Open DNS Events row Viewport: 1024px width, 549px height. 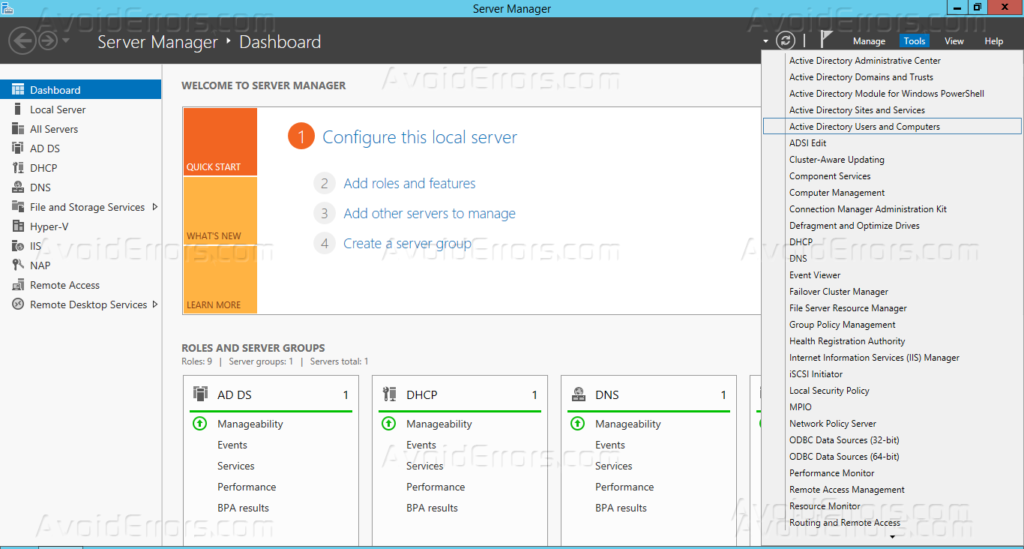pyautogui.click(x=610, y=445)
